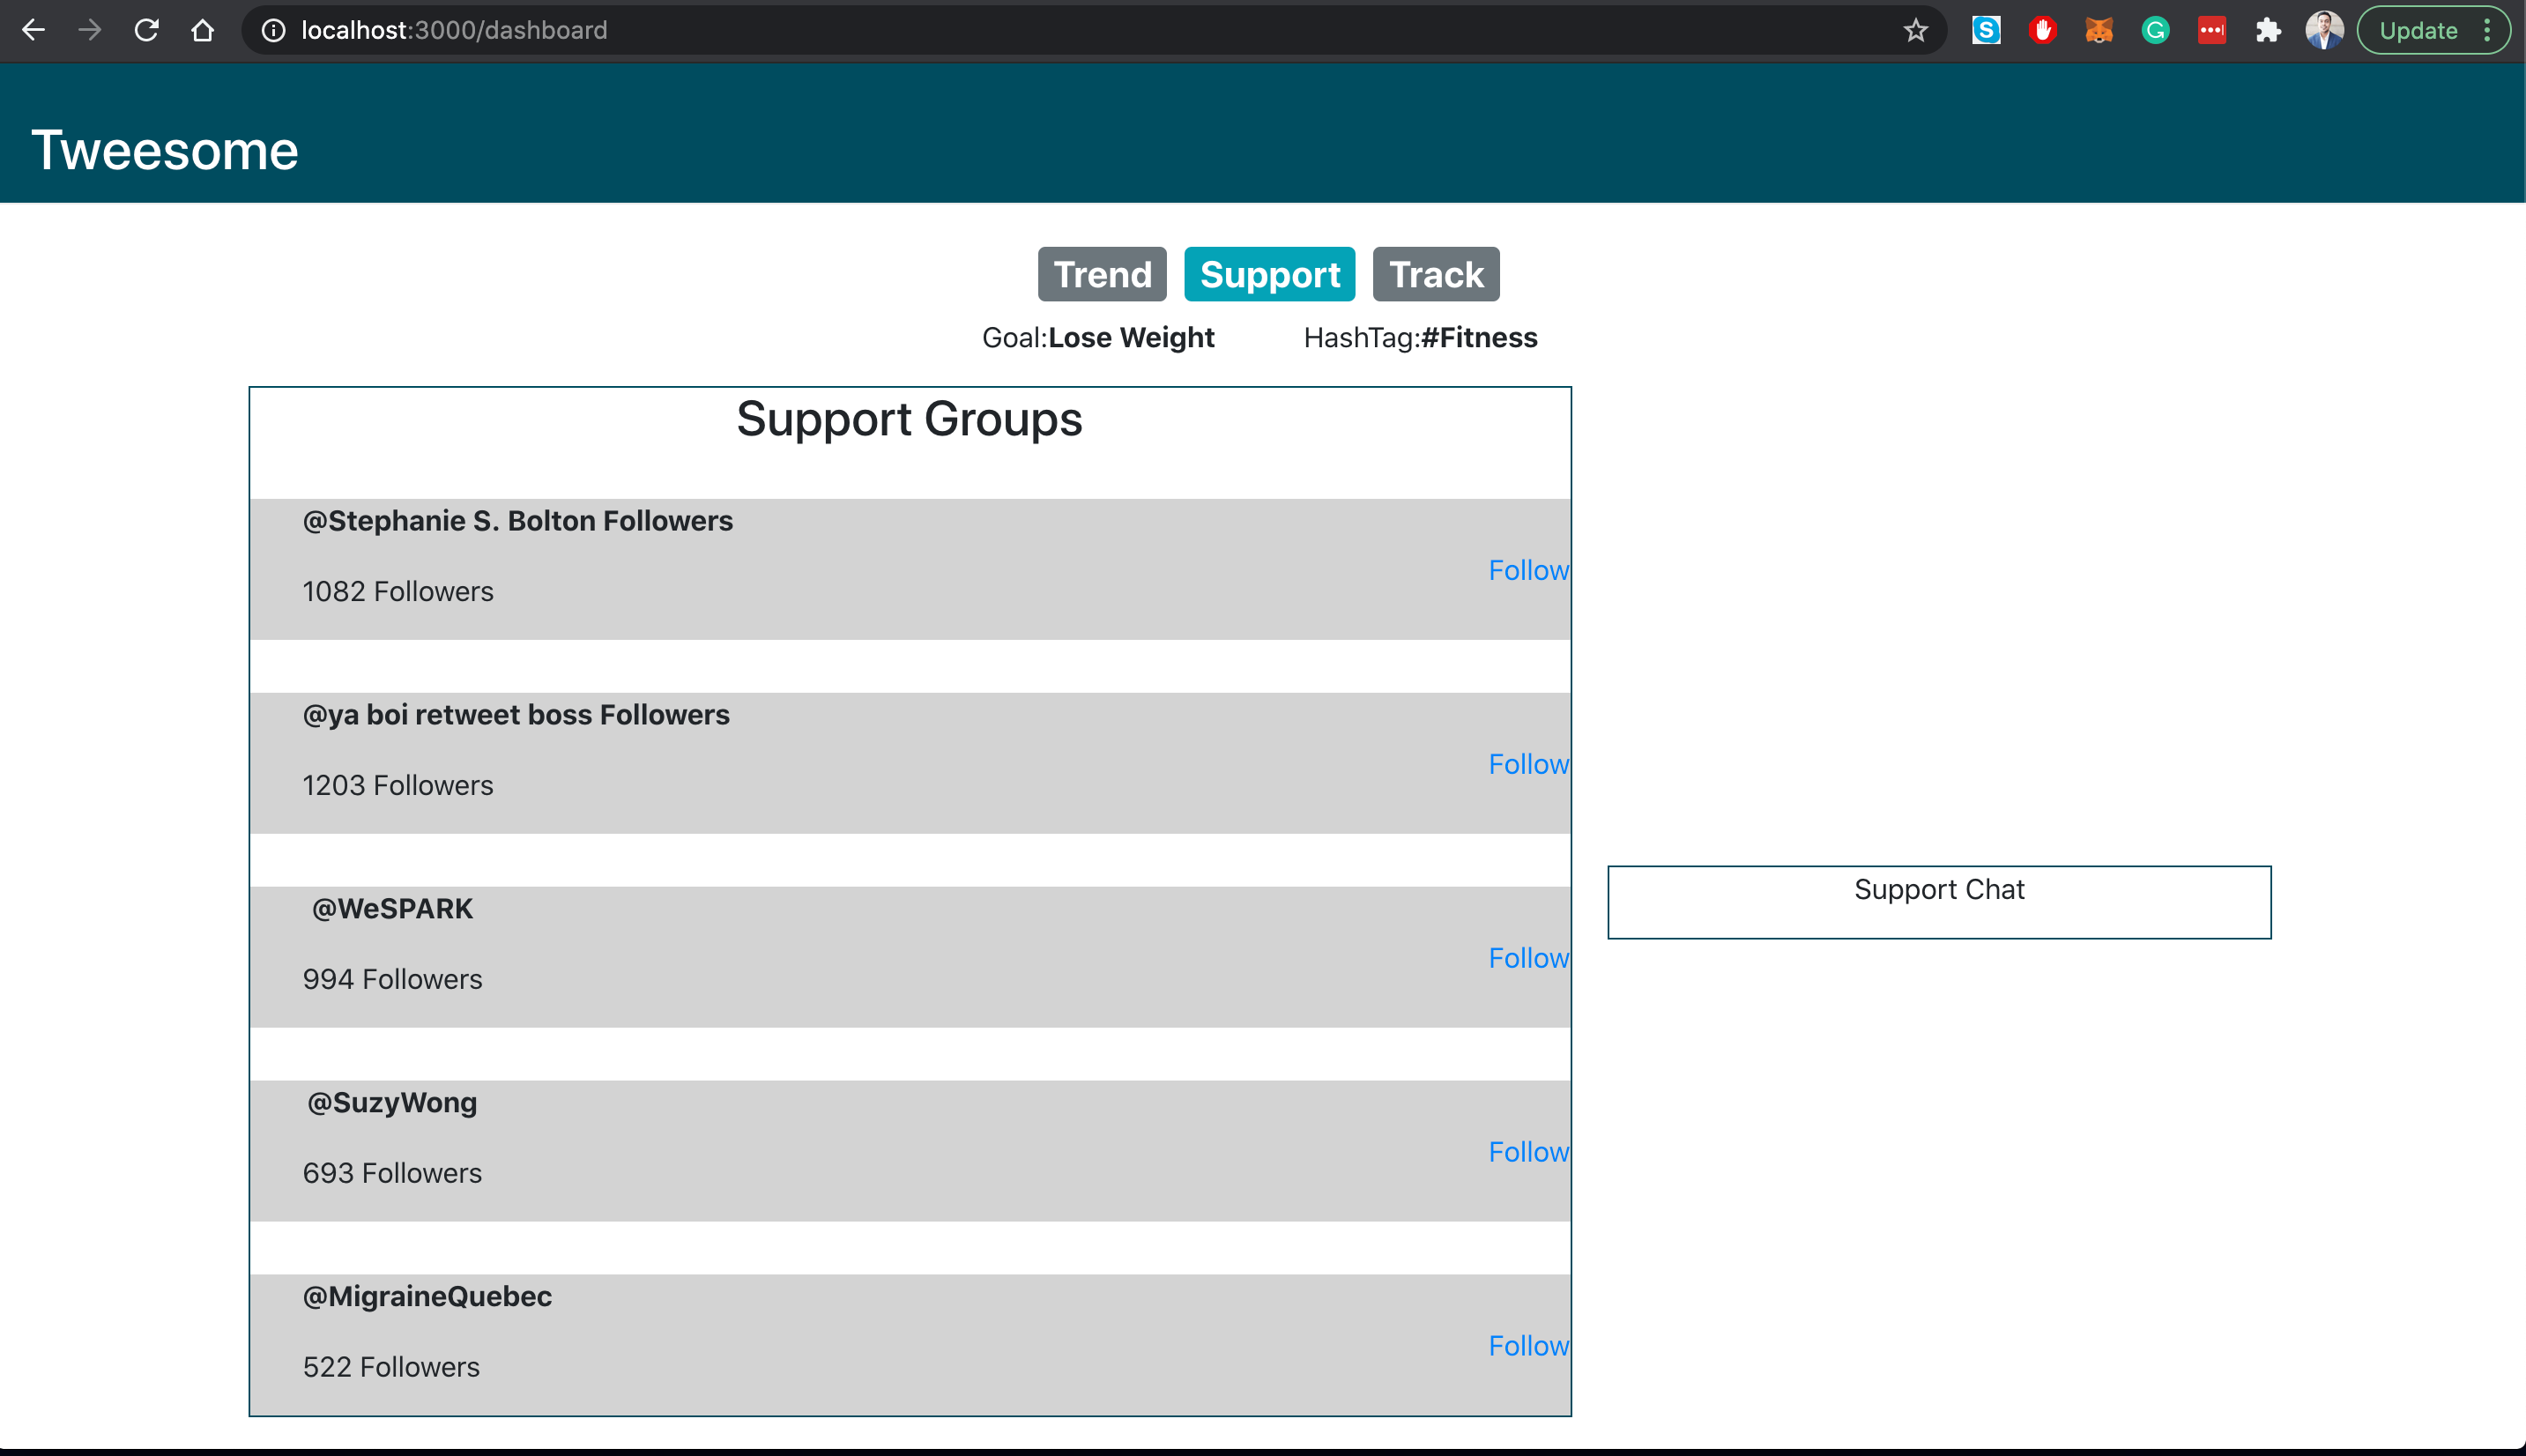Image resolution: width=2526 pixels, height=1456 pixels.
Task: Click the Chrome Update button
Action: (x=2417, y=30)
